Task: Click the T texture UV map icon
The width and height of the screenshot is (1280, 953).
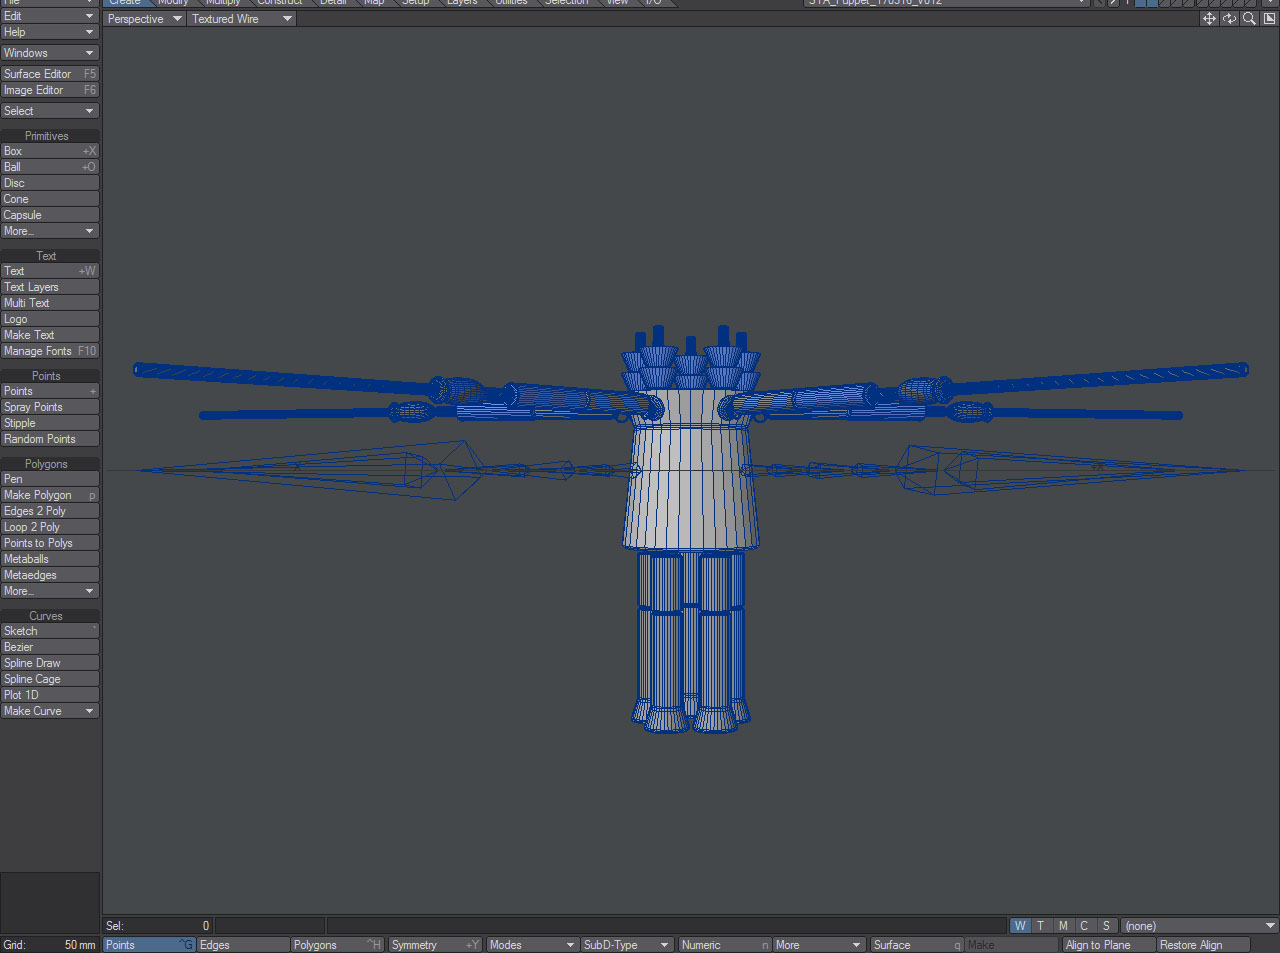Action: (1041, 925)
